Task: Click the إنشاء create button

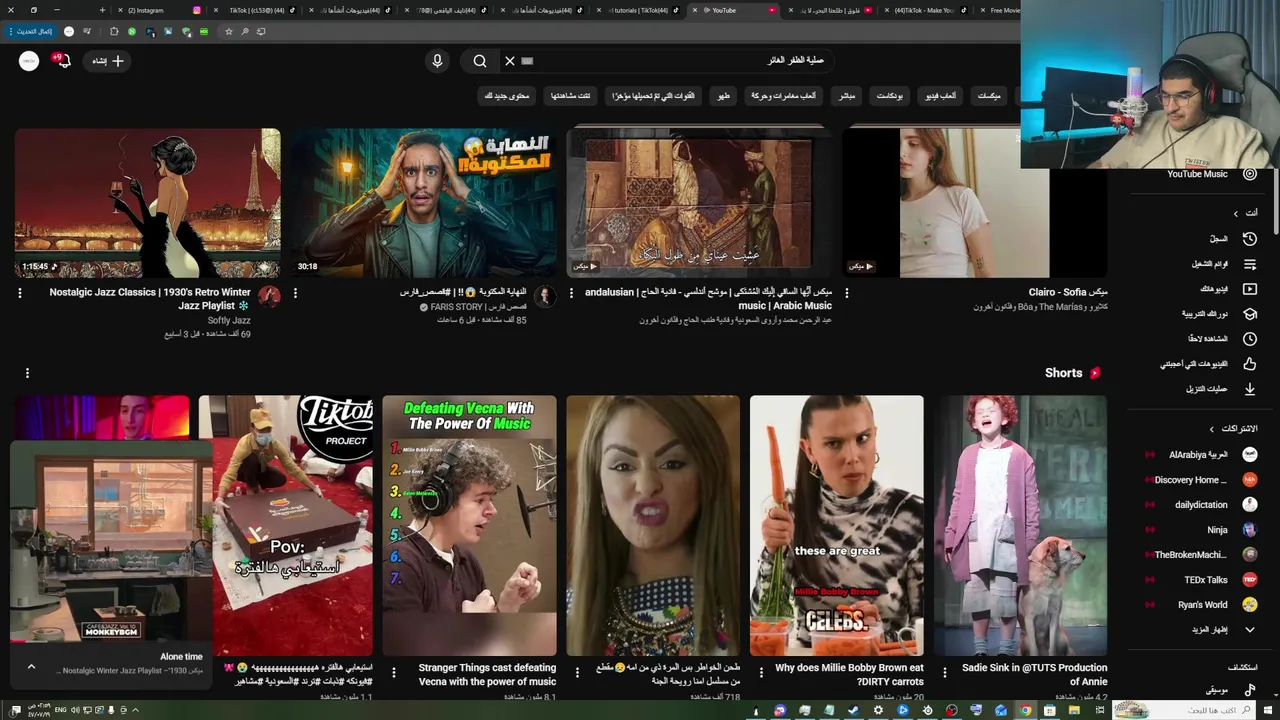Action: (108, 61)
